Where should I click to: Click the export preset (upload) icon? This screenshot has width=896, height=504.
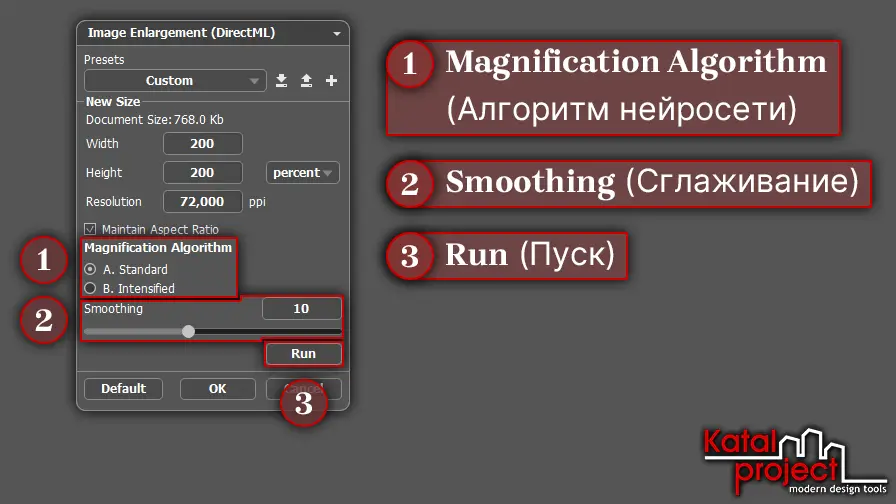306,80
